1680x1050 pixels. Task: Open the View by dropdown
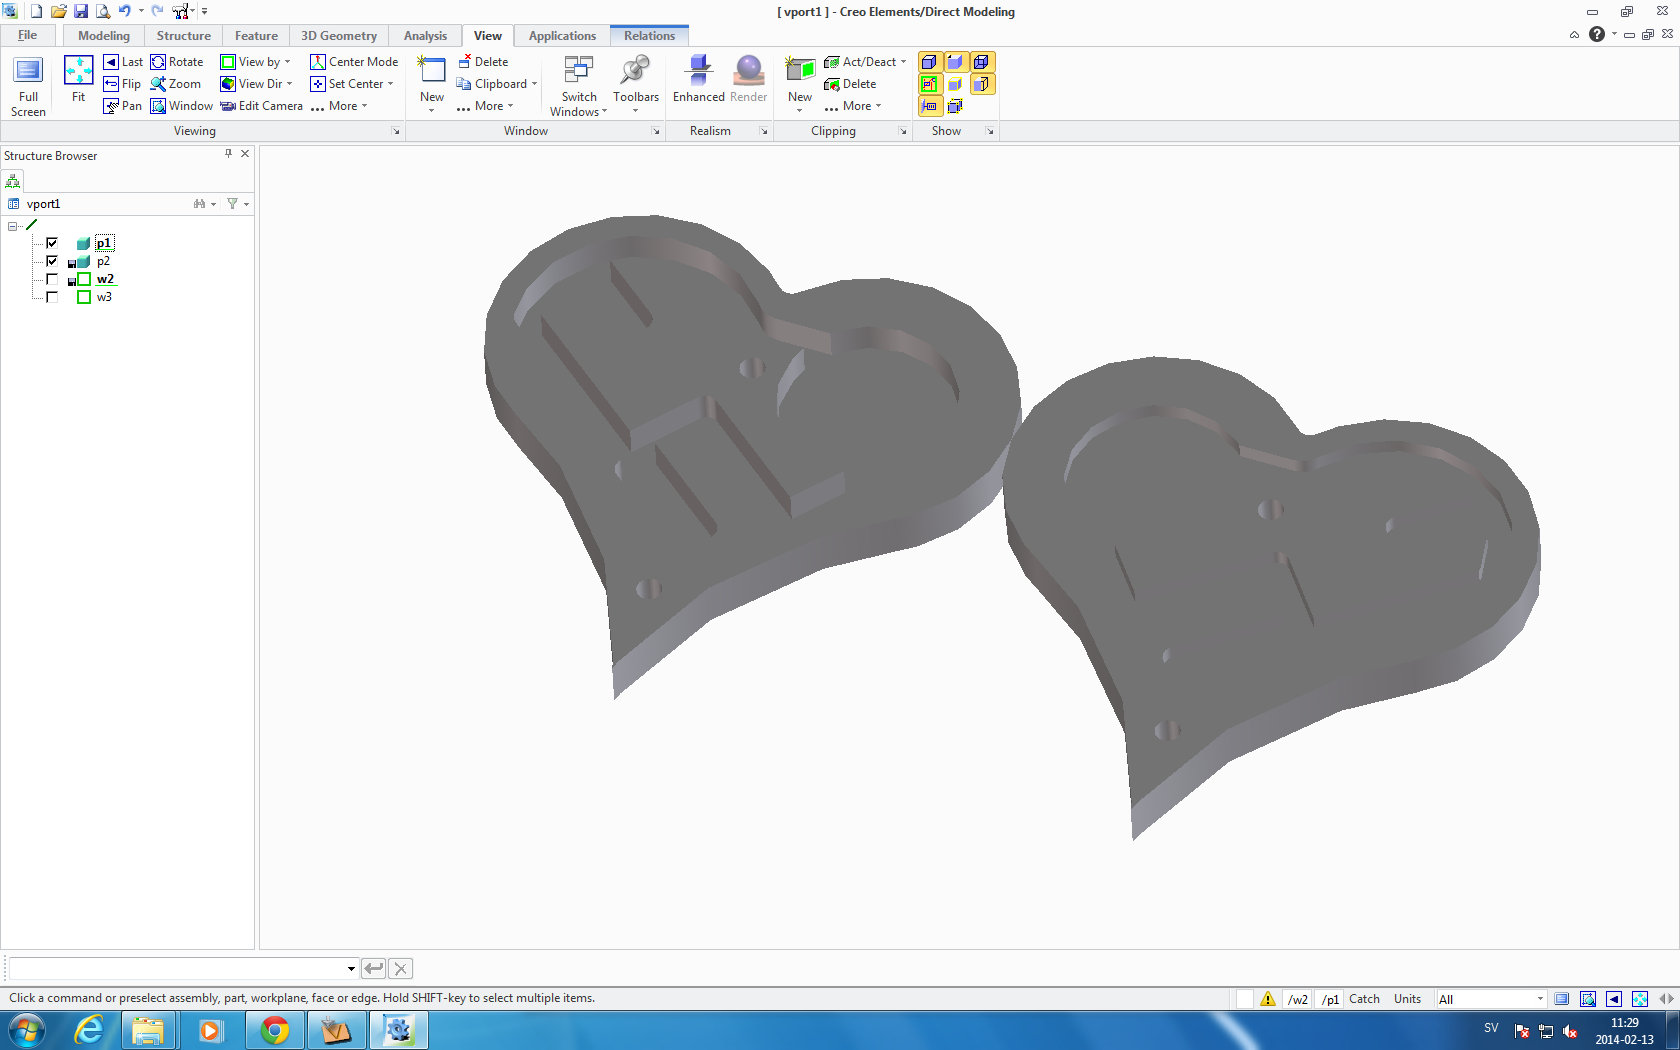(x=255, y=62)
